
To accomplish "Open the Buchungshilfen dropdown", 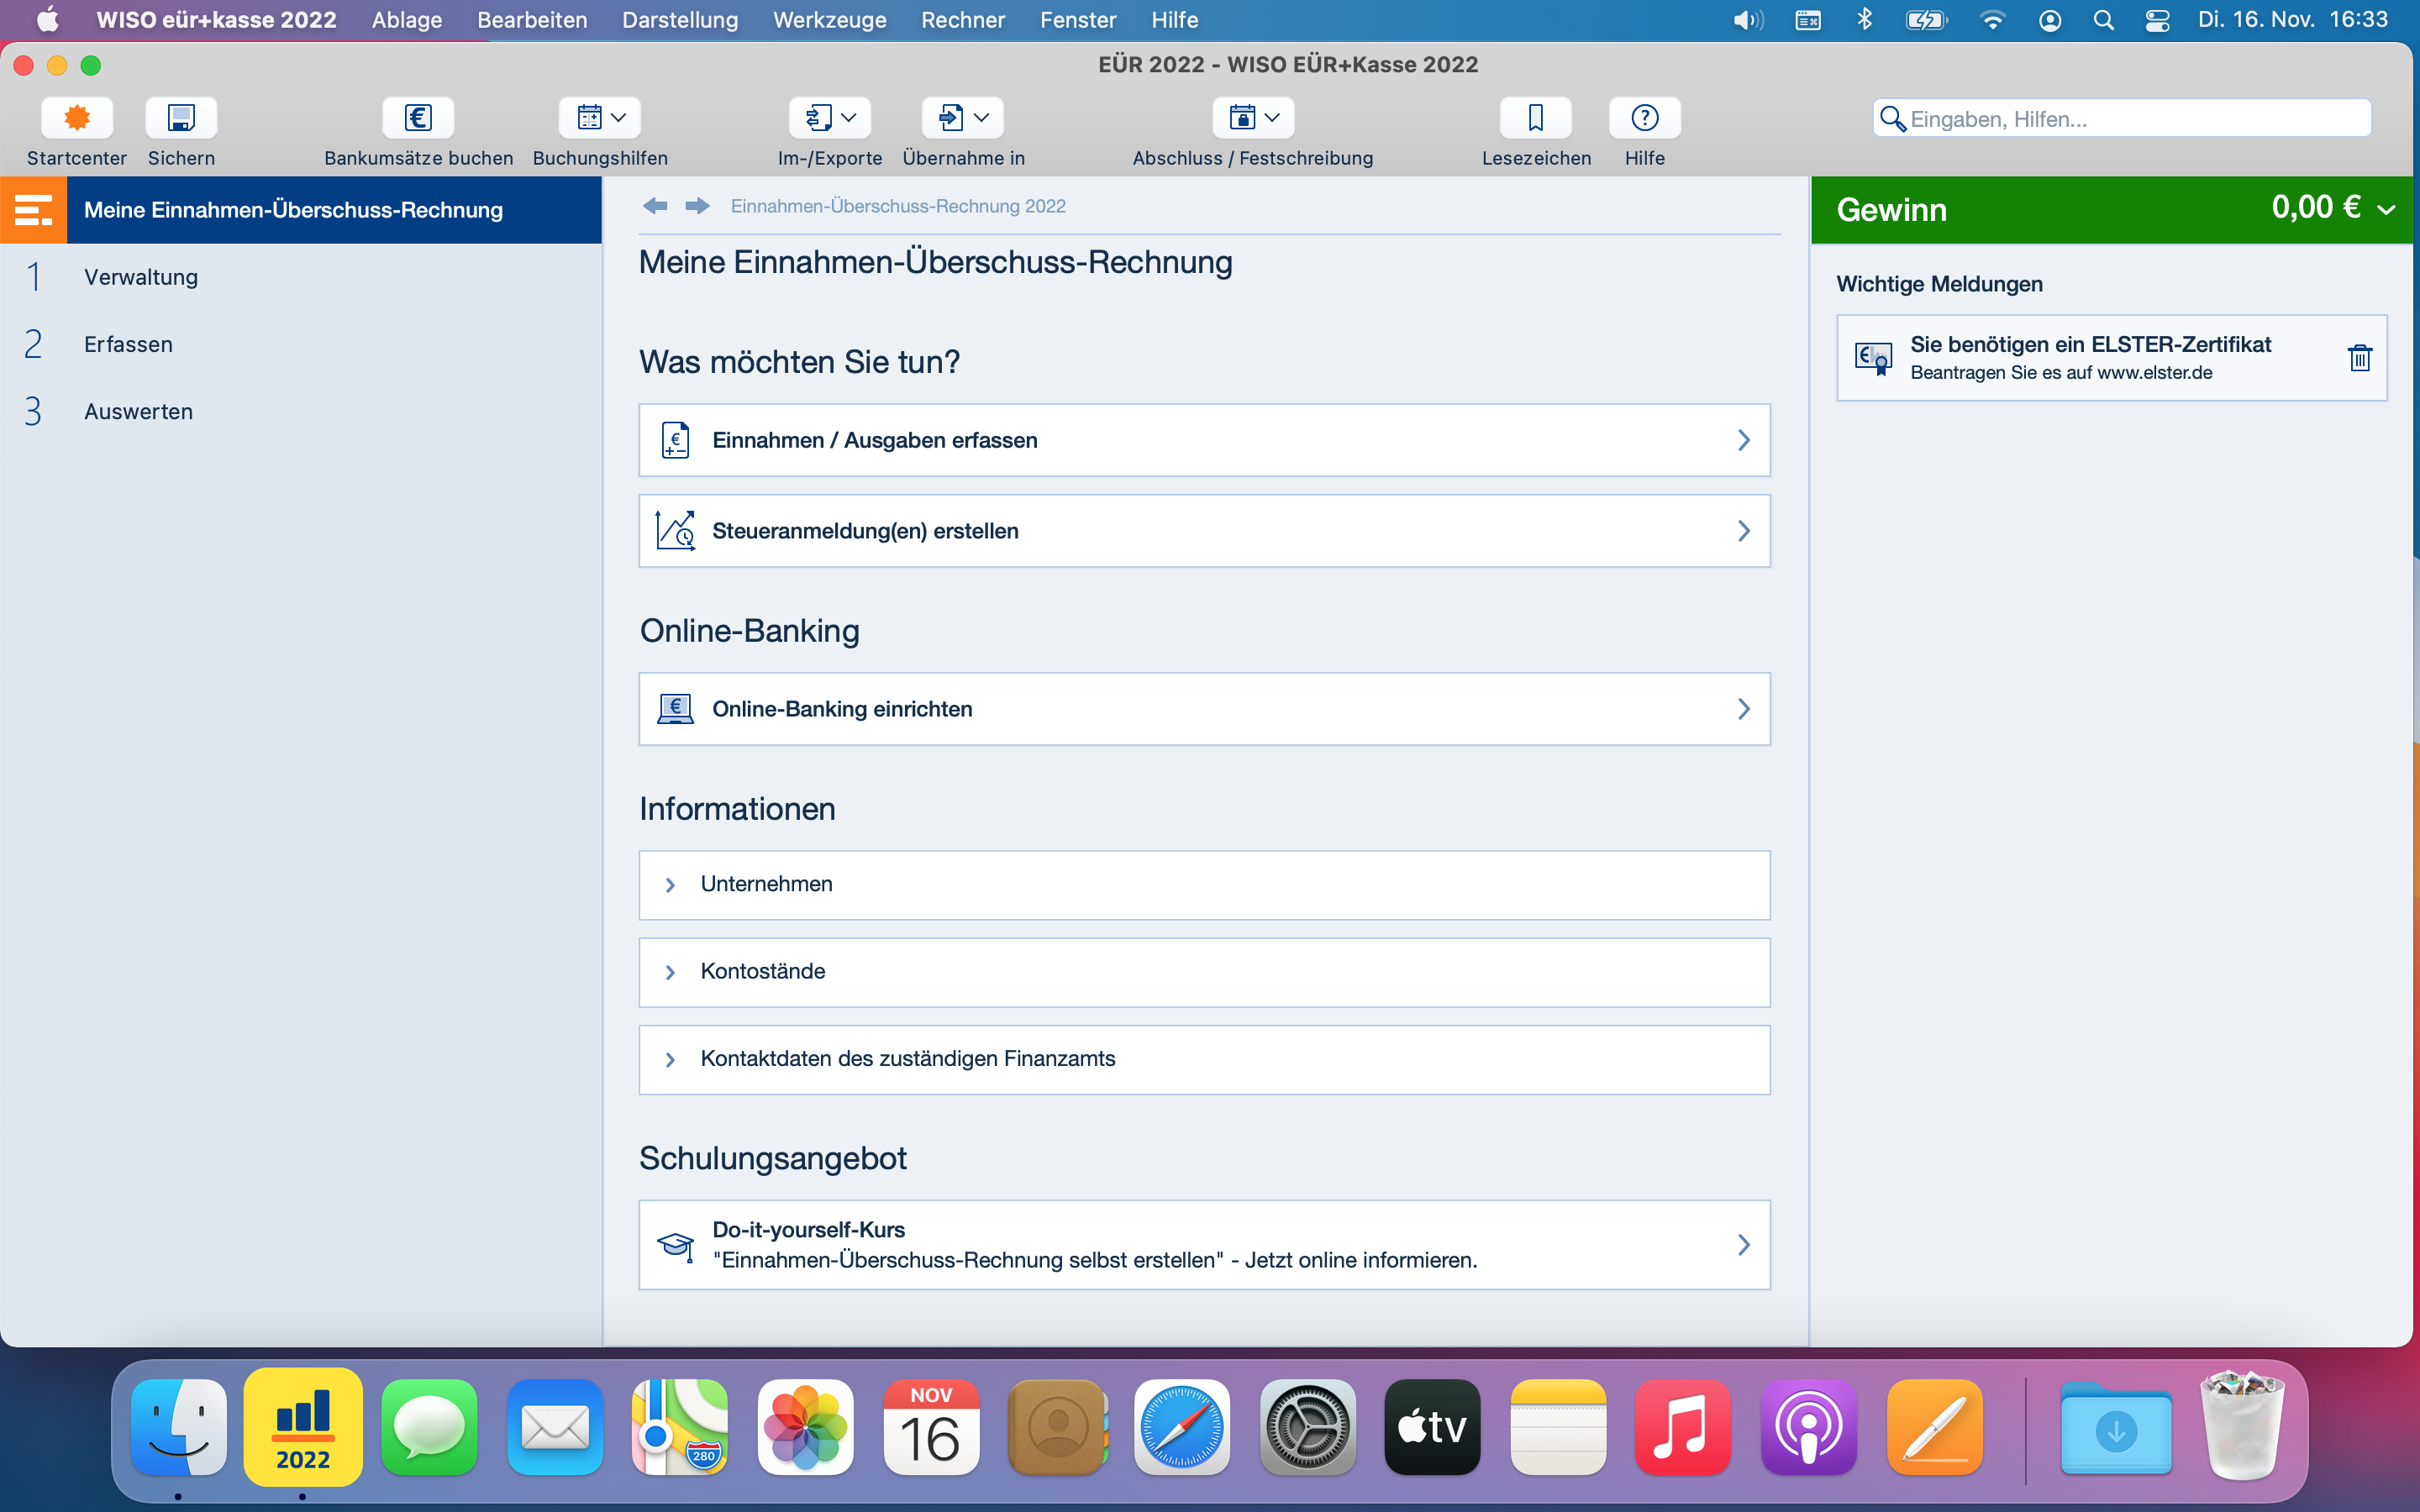I will pos(600,118).
